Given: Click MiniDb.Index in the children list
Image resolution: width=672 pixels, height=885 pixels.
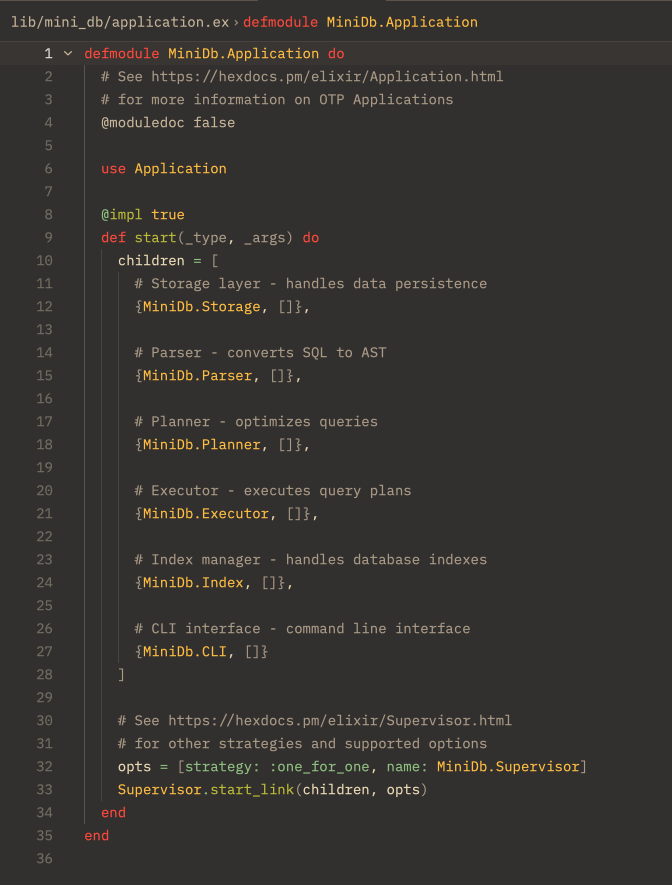Looking at the screenshot, I should coord(193,582).
